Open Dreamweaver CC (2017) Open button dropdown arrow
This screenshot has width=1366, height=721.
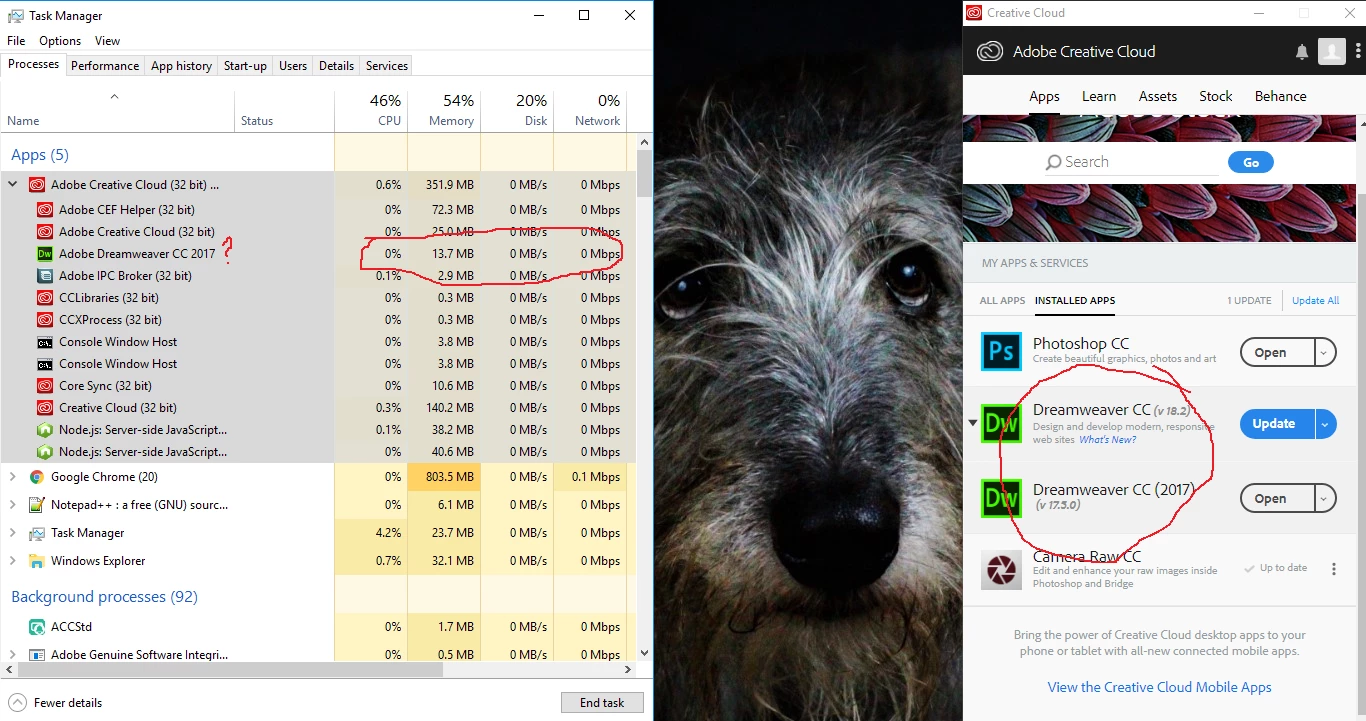(1325, 498)
